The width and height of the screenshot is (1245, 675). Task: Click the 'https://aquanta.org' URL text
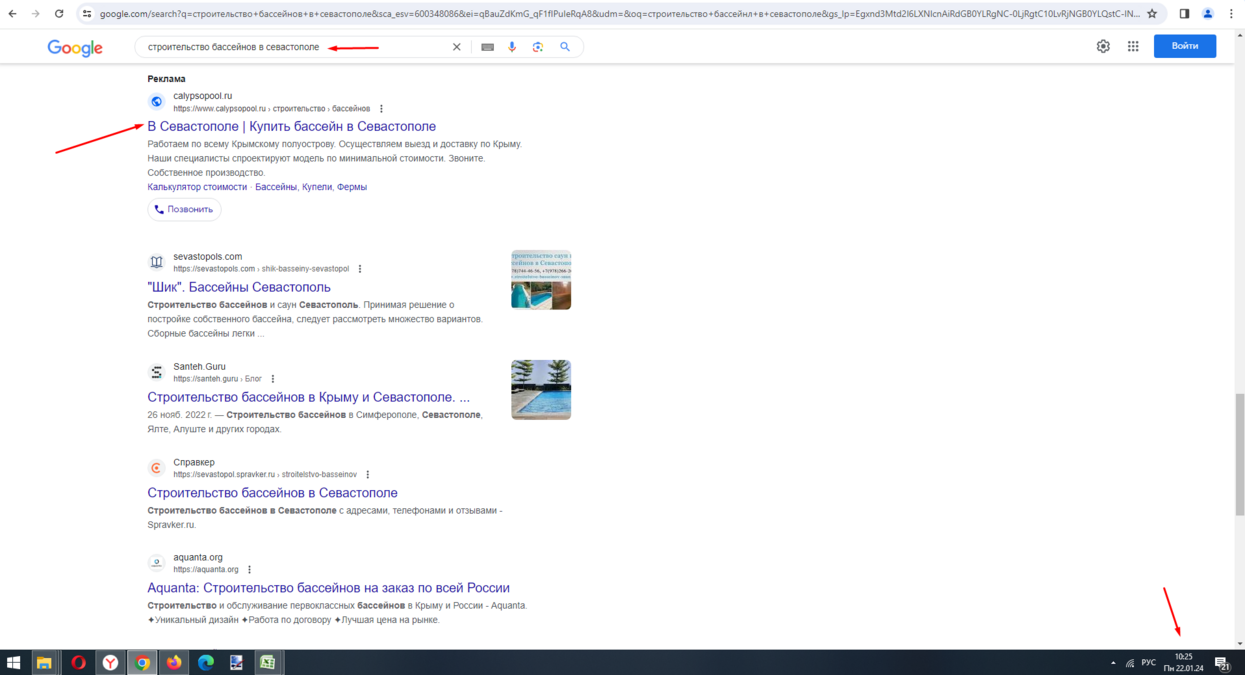[206, 570]
